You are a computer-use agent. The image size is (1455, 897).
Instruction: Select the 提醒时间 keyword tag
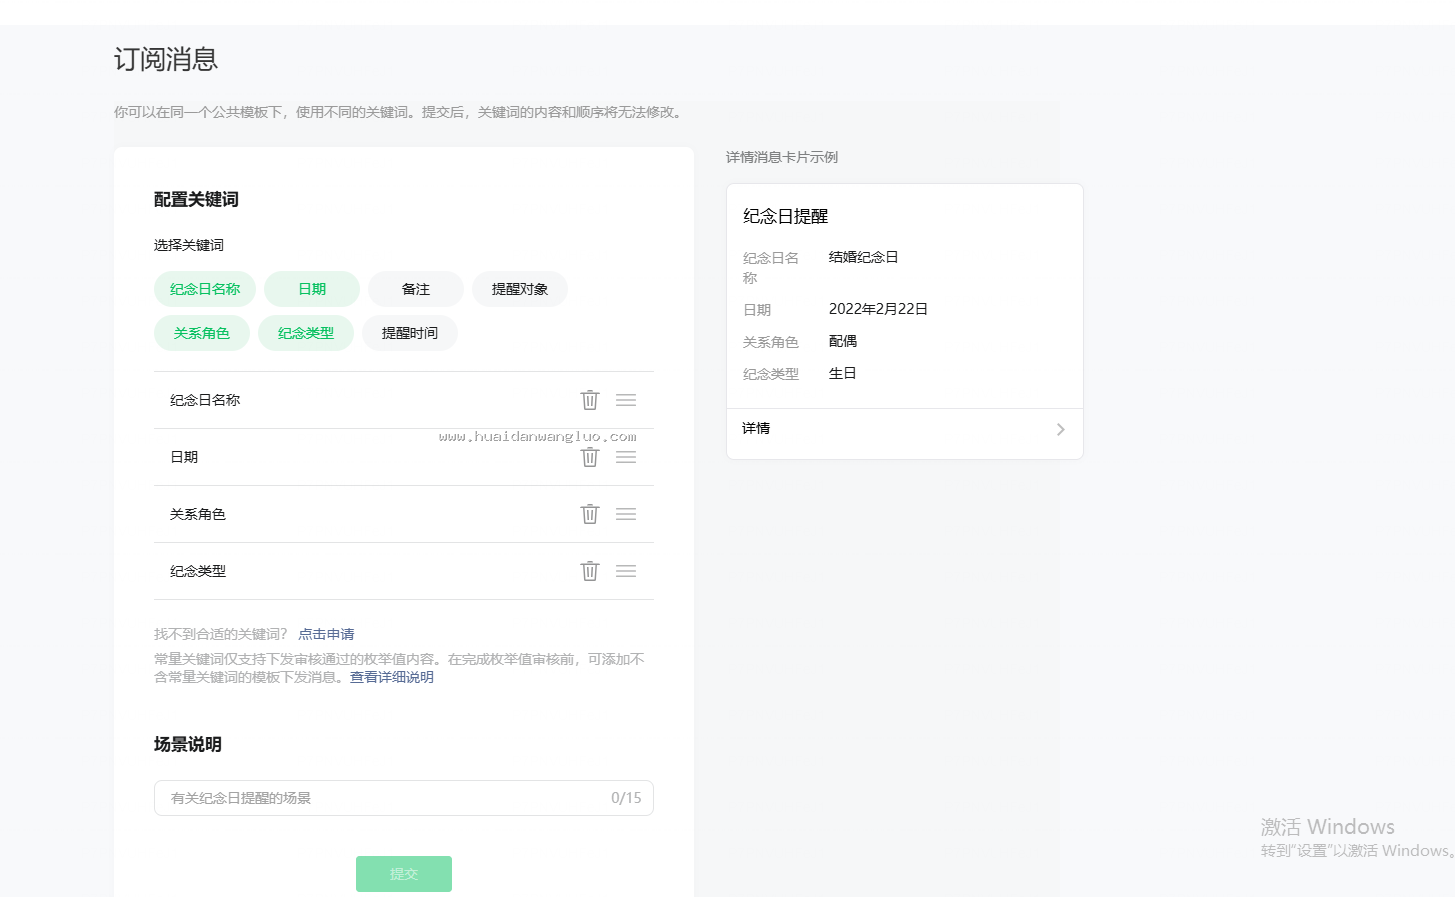click(x=410, y=333)
